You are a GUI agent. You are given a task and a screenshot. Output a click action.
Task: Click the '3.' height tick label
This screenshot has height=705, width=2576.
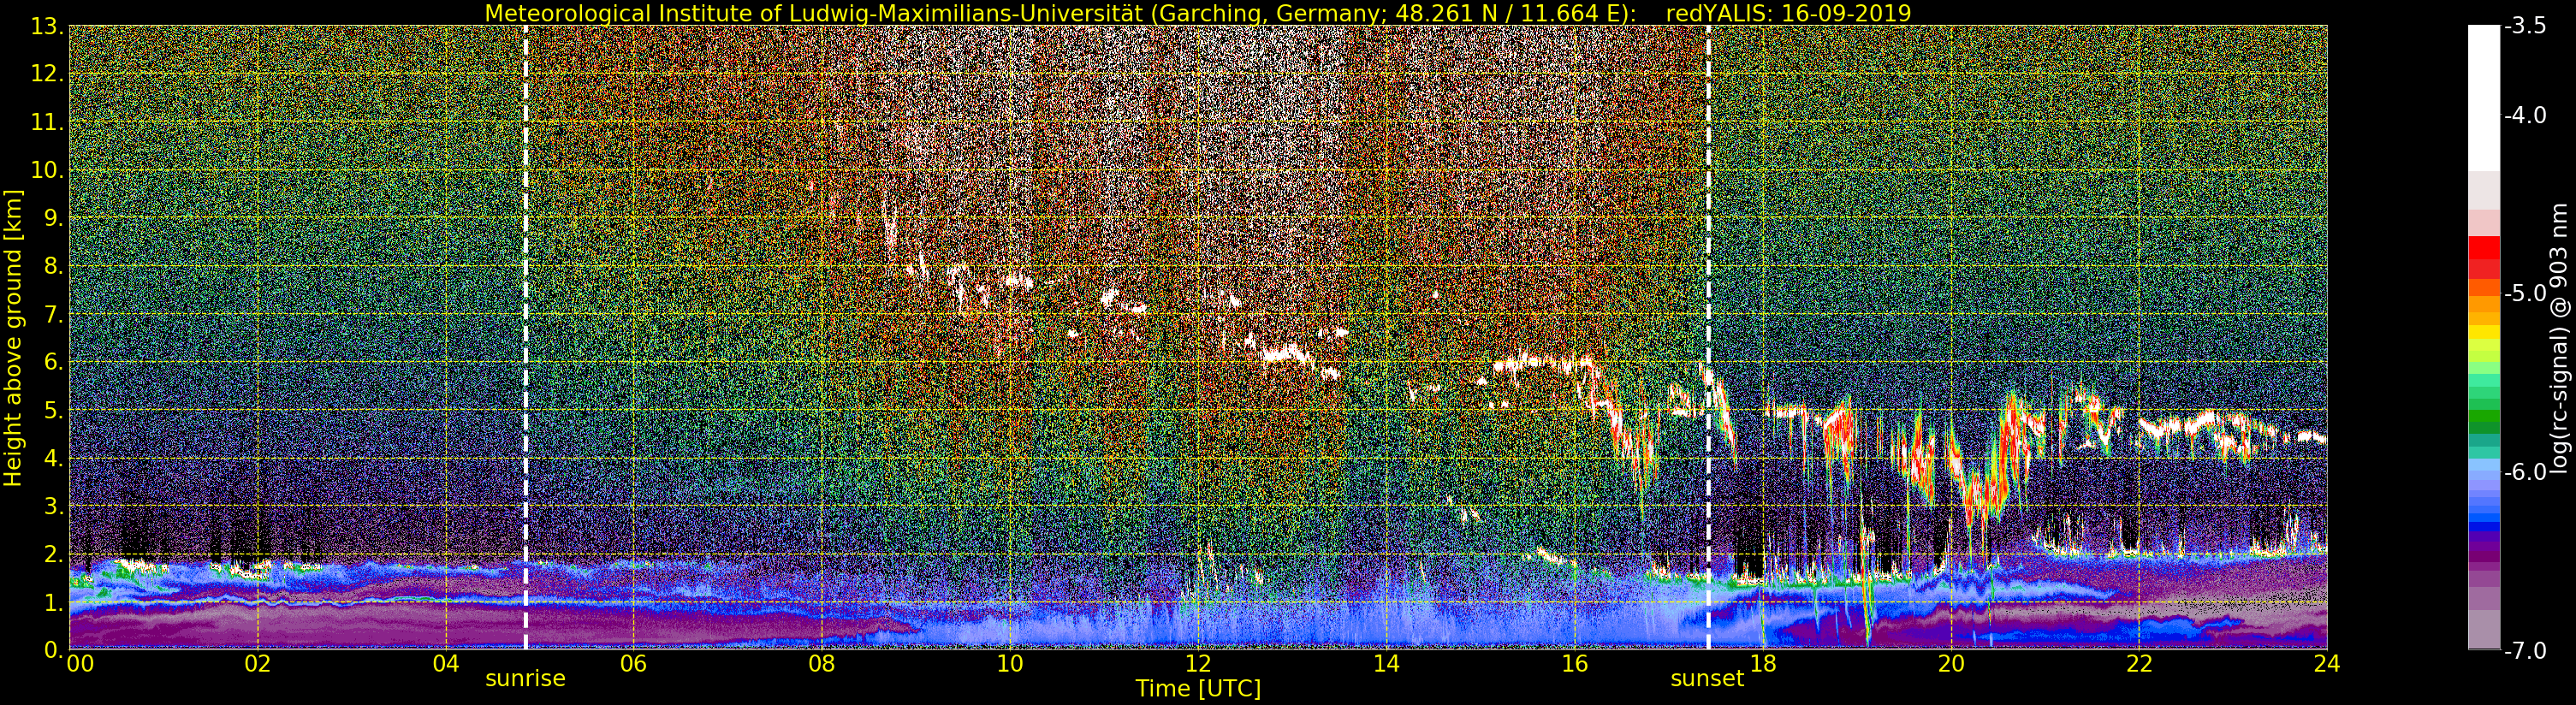click(54, 506)
